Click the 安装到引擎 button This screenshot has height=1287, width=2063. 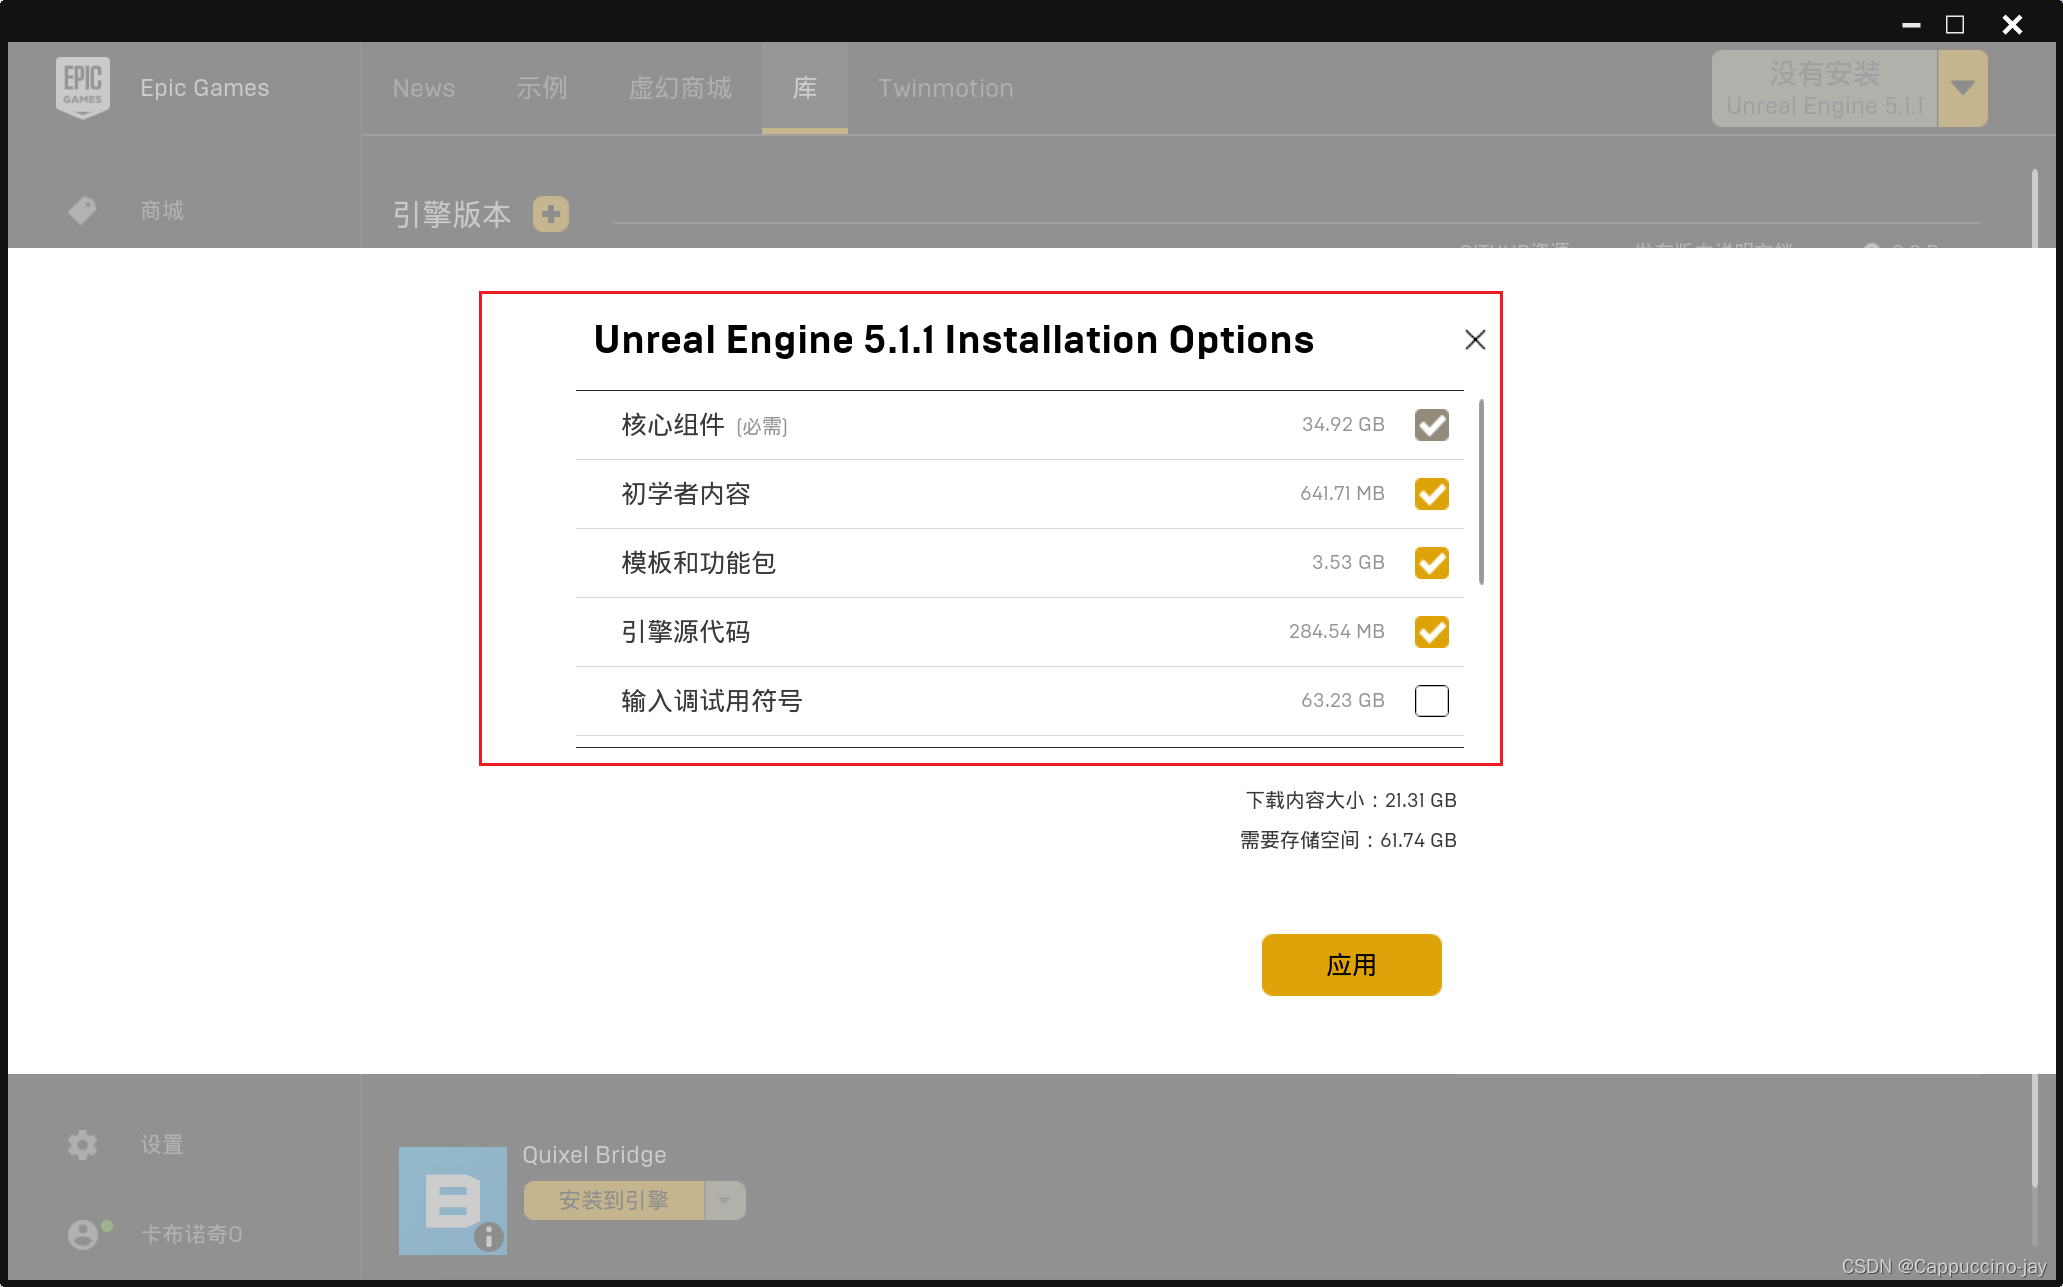tap(613, 1200)
